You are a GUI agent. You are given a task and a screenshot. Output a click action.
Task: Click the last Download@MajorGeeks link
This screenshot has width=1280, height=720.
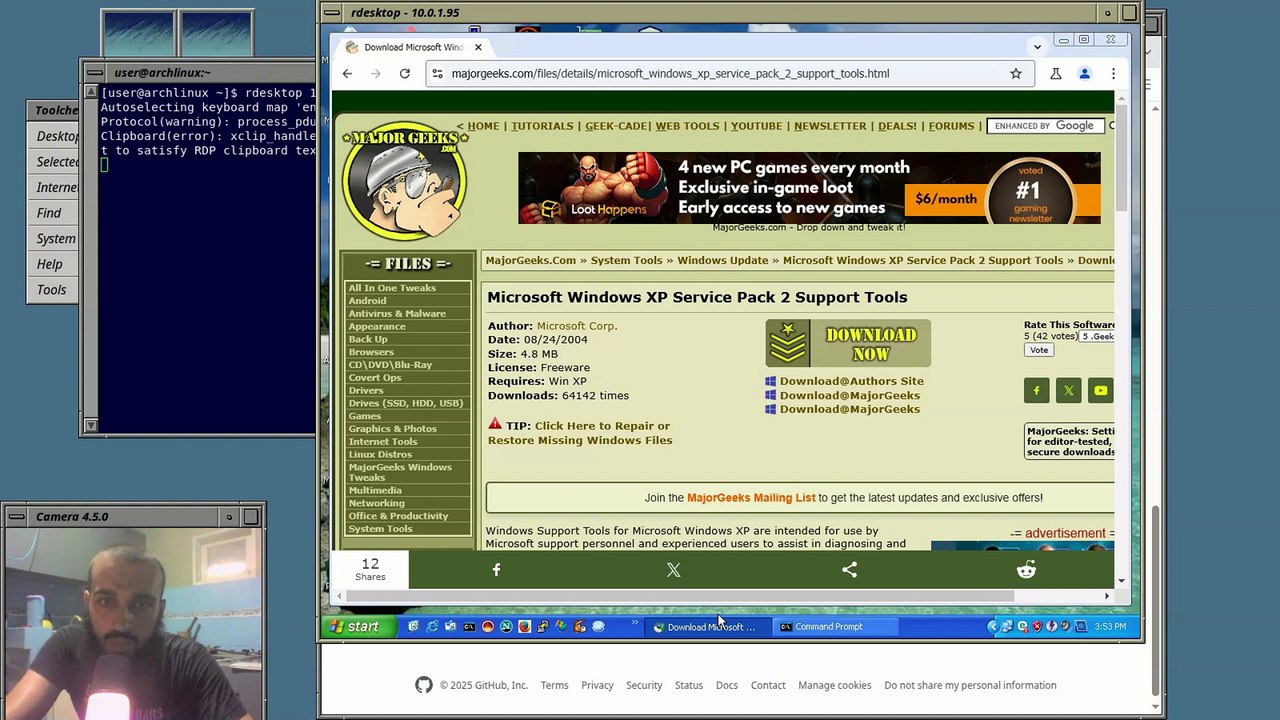850,409
